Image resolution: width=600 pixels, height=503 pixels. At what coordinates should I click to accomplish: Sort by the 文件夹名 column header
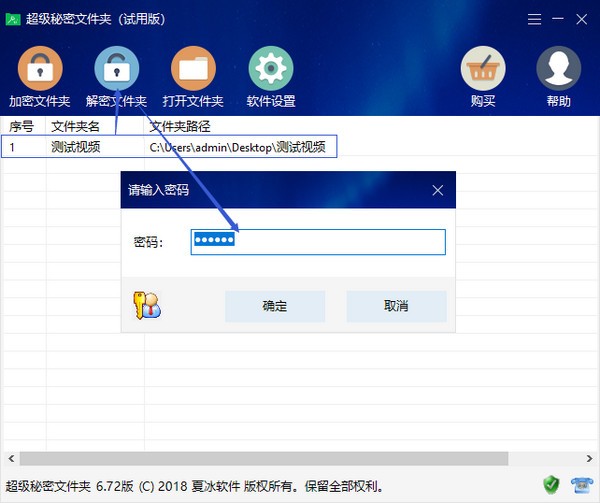(76, 127)
